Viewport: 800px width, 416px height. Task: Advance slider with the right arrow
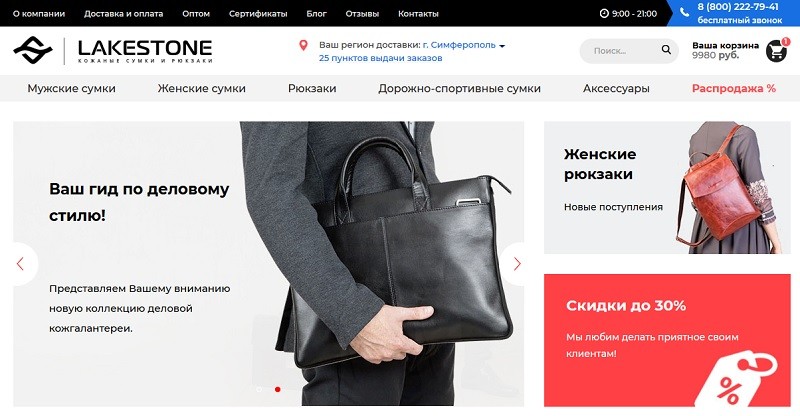click(x=516, y=264)
